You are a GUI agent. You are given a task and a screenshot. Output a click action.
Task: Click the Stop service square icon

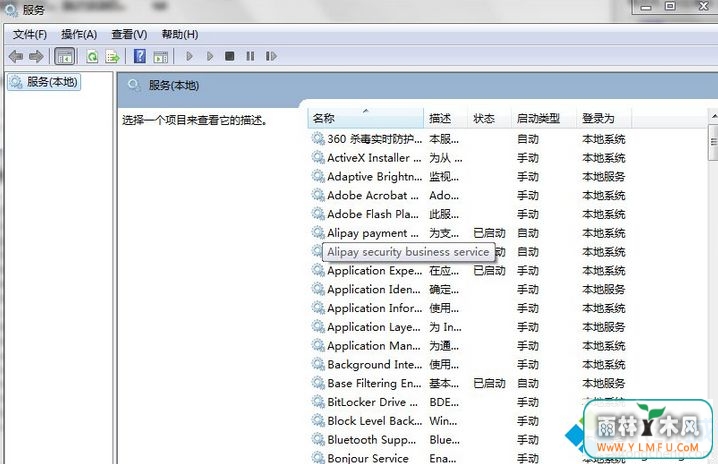pos(229,56)
